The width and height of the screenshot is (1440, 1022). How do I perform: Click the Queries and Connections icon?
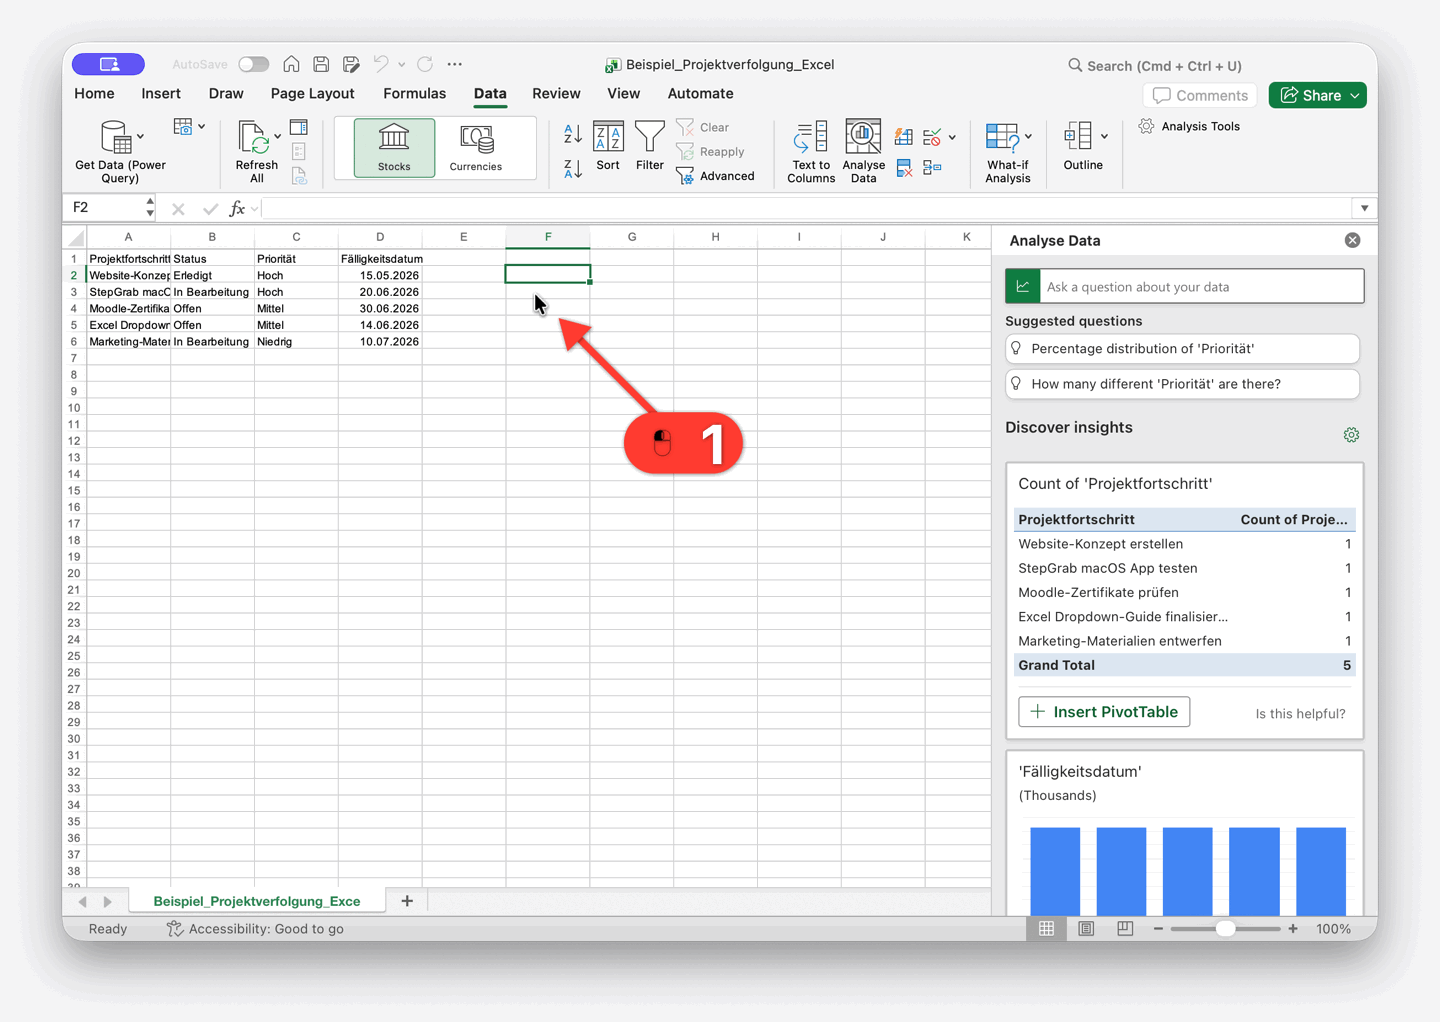point(299,127)
